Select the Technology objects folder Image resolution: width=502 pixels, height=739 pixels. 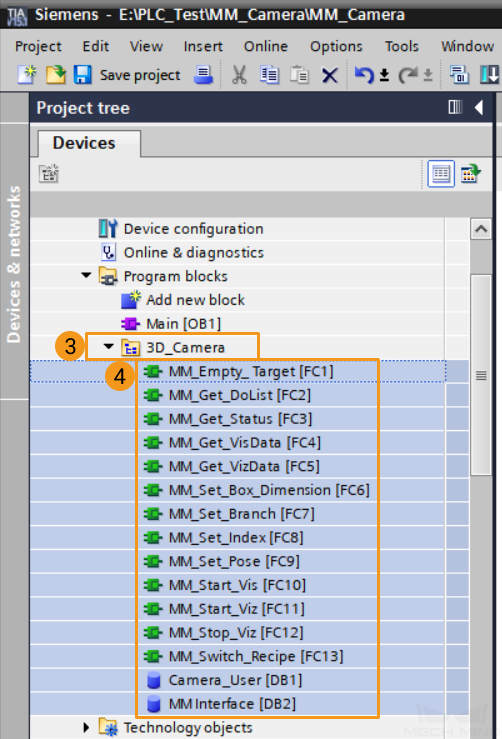pos(188,728)
